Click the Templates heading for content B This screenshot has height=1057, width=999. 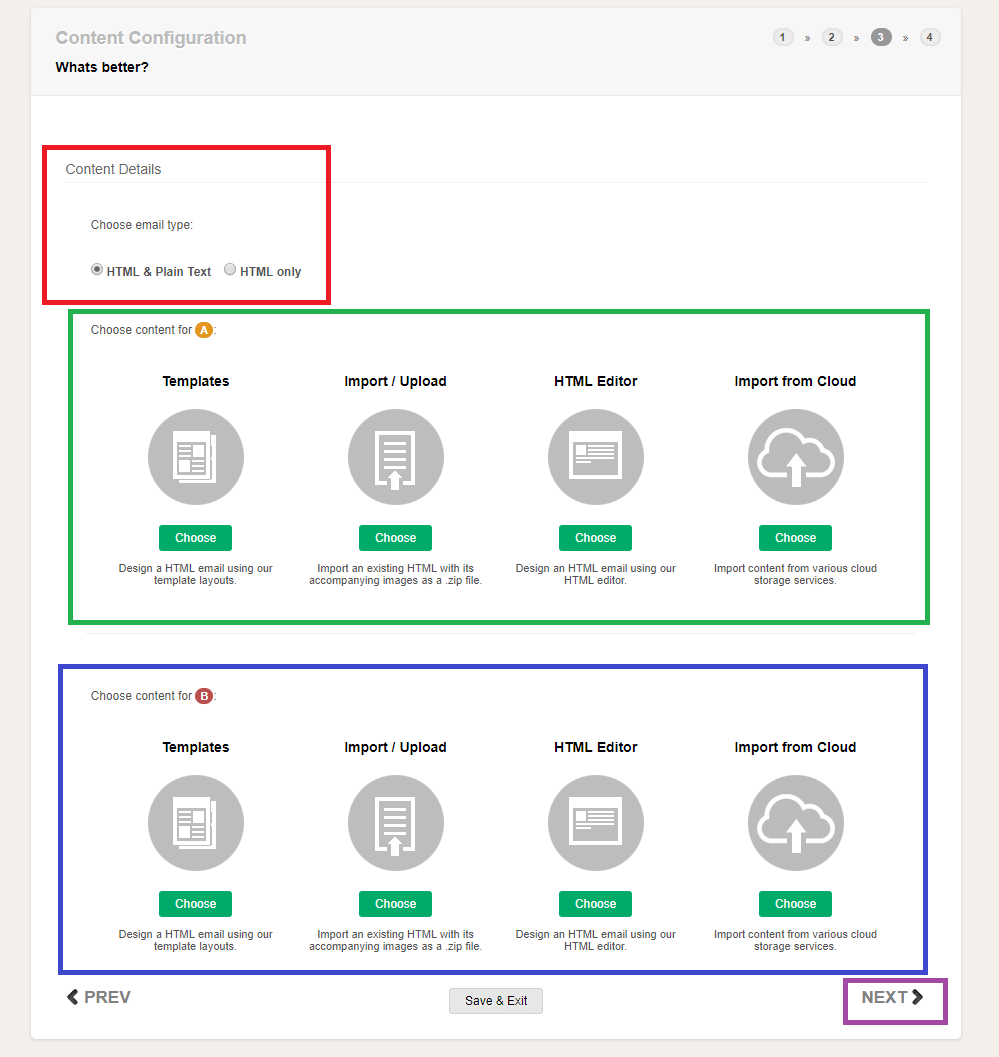tap(195, 748)
